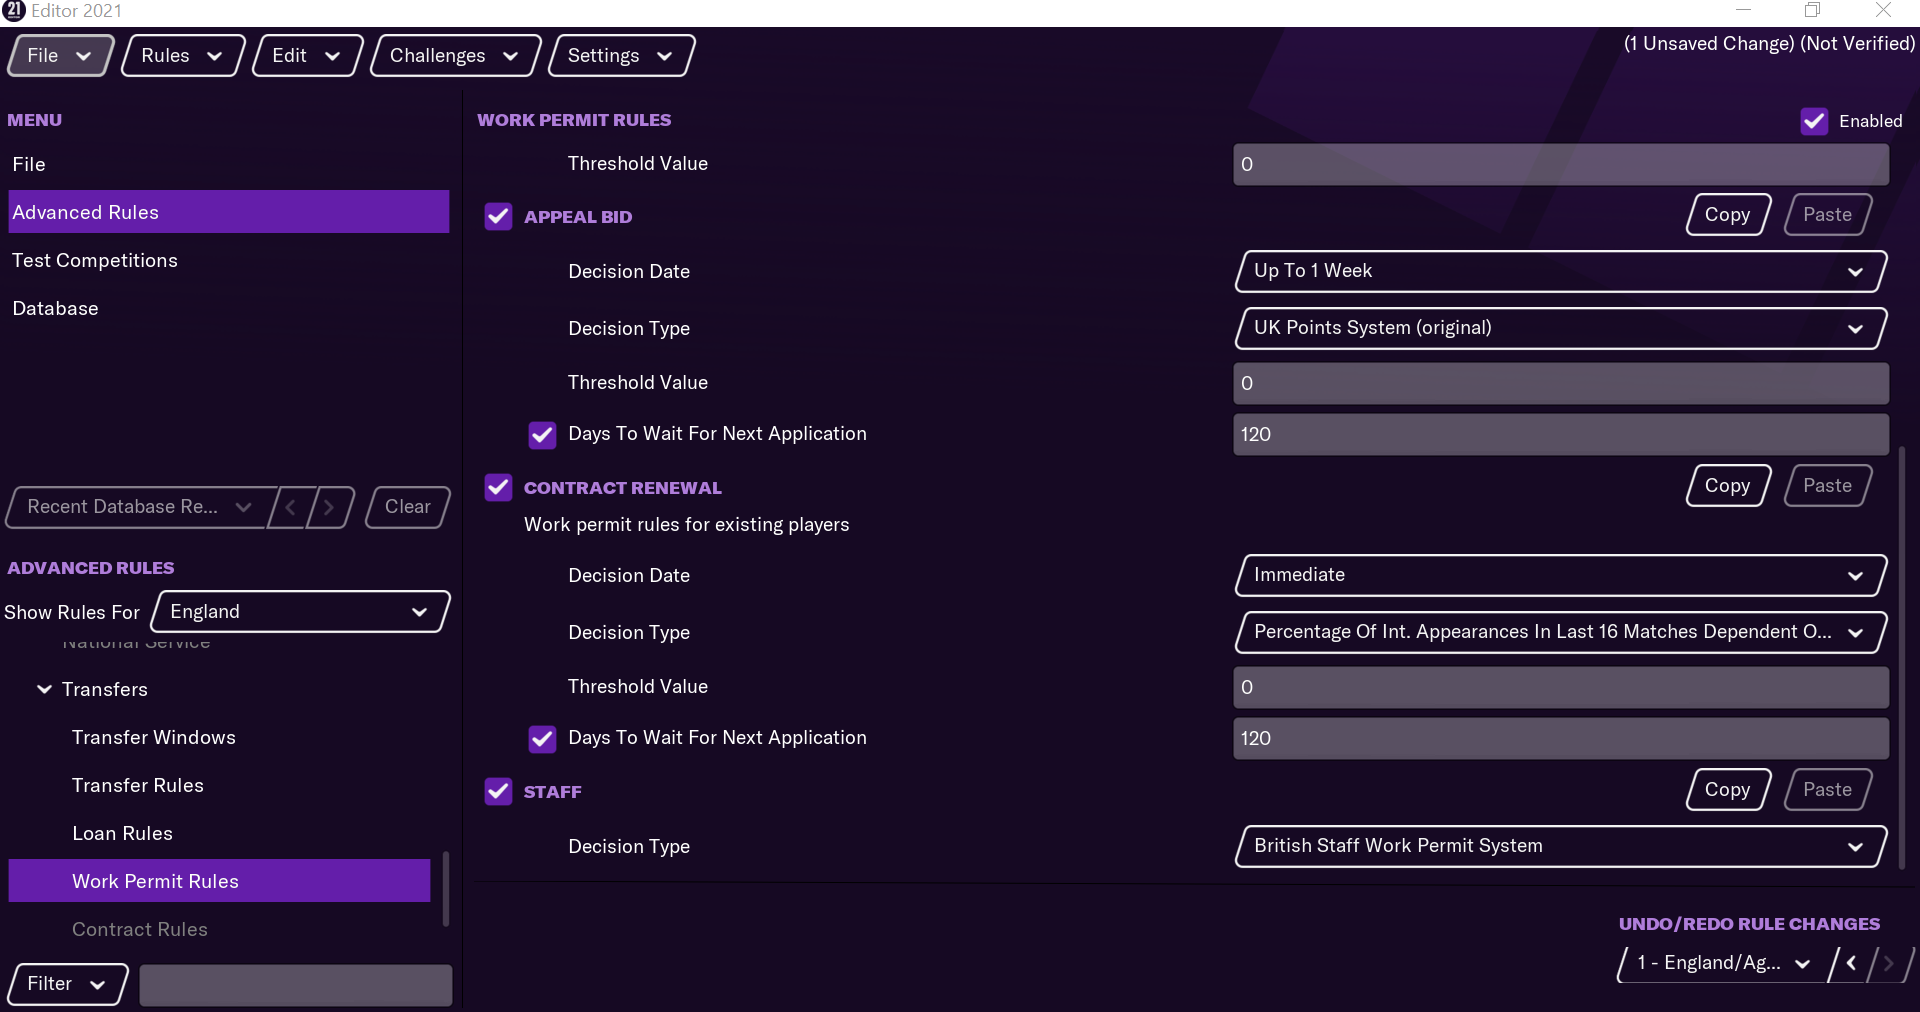Expand the British Staff Work Permit System dropdown
The width and height of the screenshot is (1920, 1012).
click(x=1560, y=846)
